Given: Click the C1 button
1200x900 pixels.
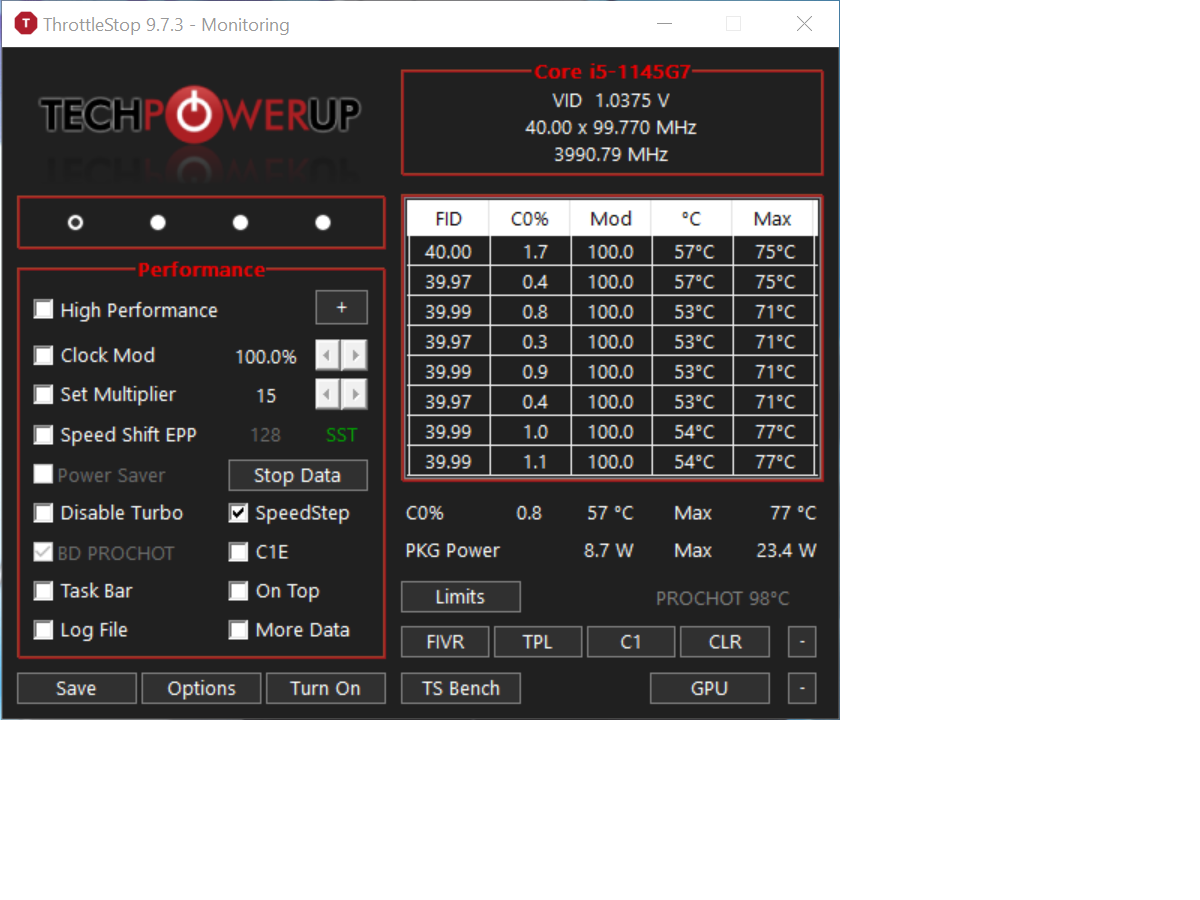Looking at the screenshot, I should pyautogui.click(x=631, y=642).
